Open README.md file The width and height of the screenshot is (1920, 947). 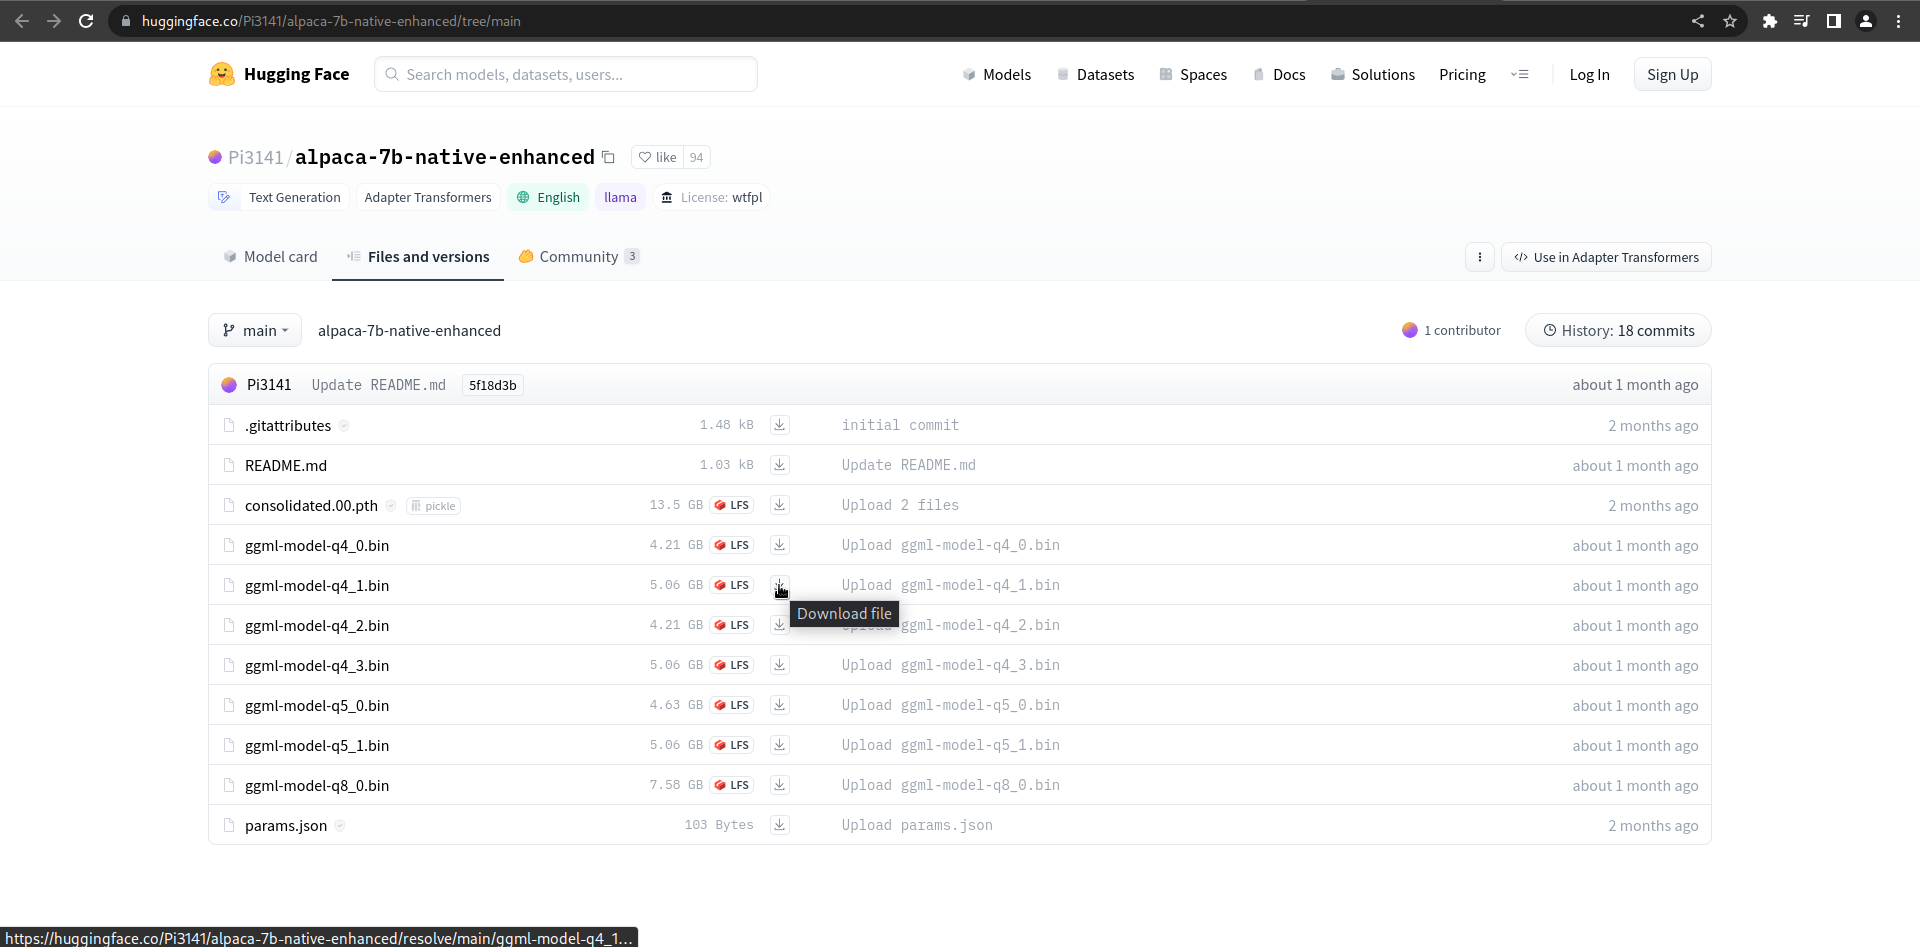286,465
